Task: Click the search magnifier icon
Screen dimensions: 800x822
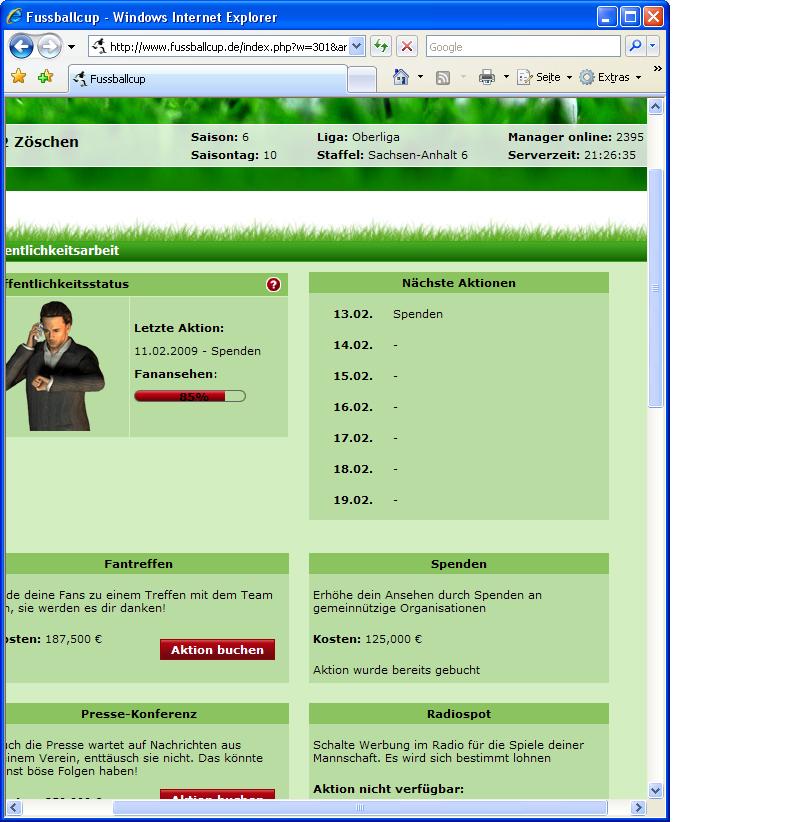Action: (x=634, y=47)
